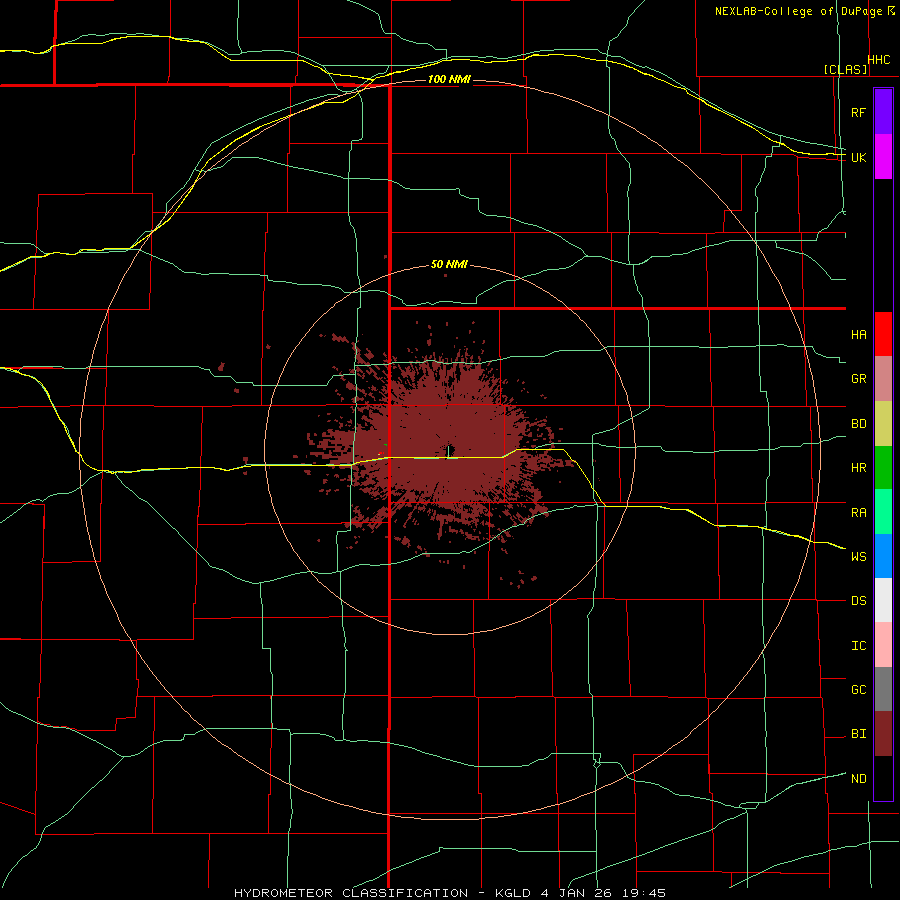Click the [CLAS] label
This screenshot has height=900, width=900.
[845, 69]
